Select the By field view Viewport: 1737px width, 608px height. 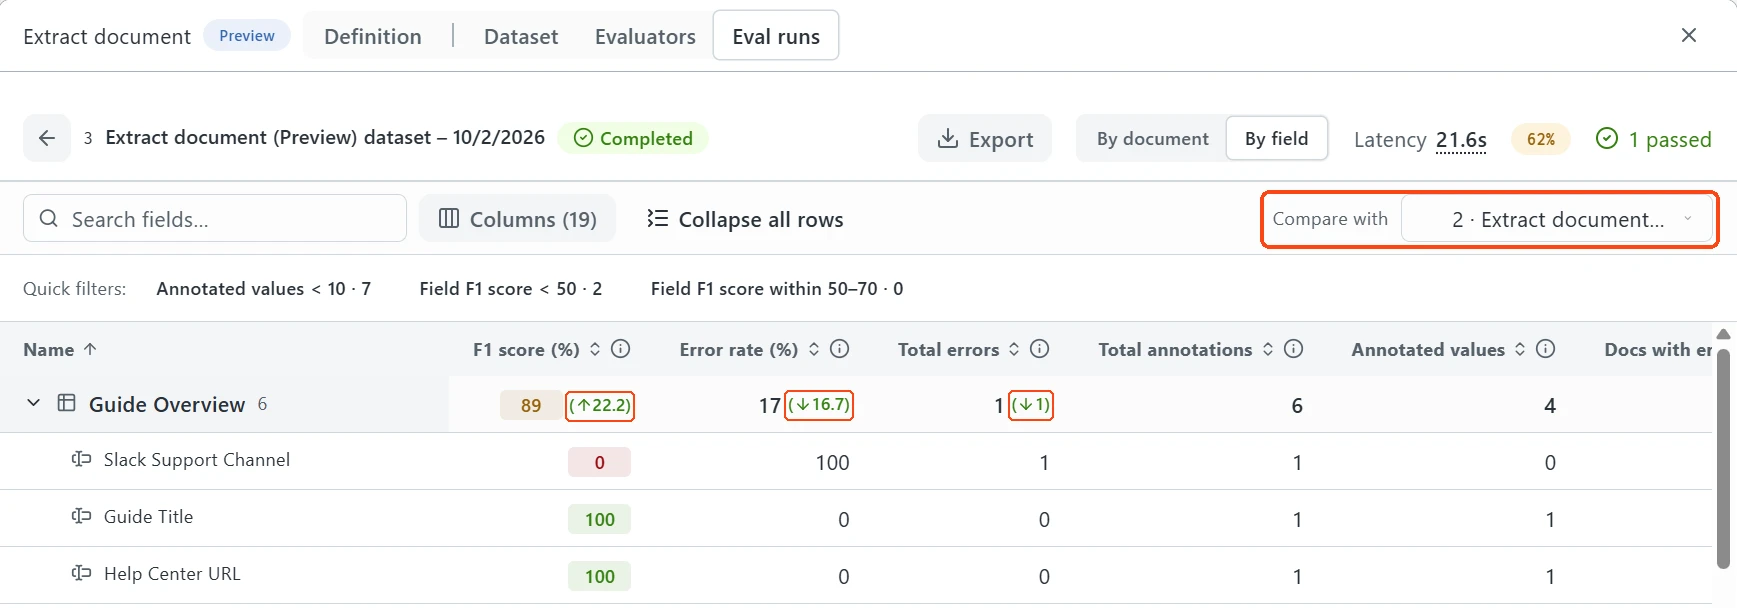click(1277, 139)
